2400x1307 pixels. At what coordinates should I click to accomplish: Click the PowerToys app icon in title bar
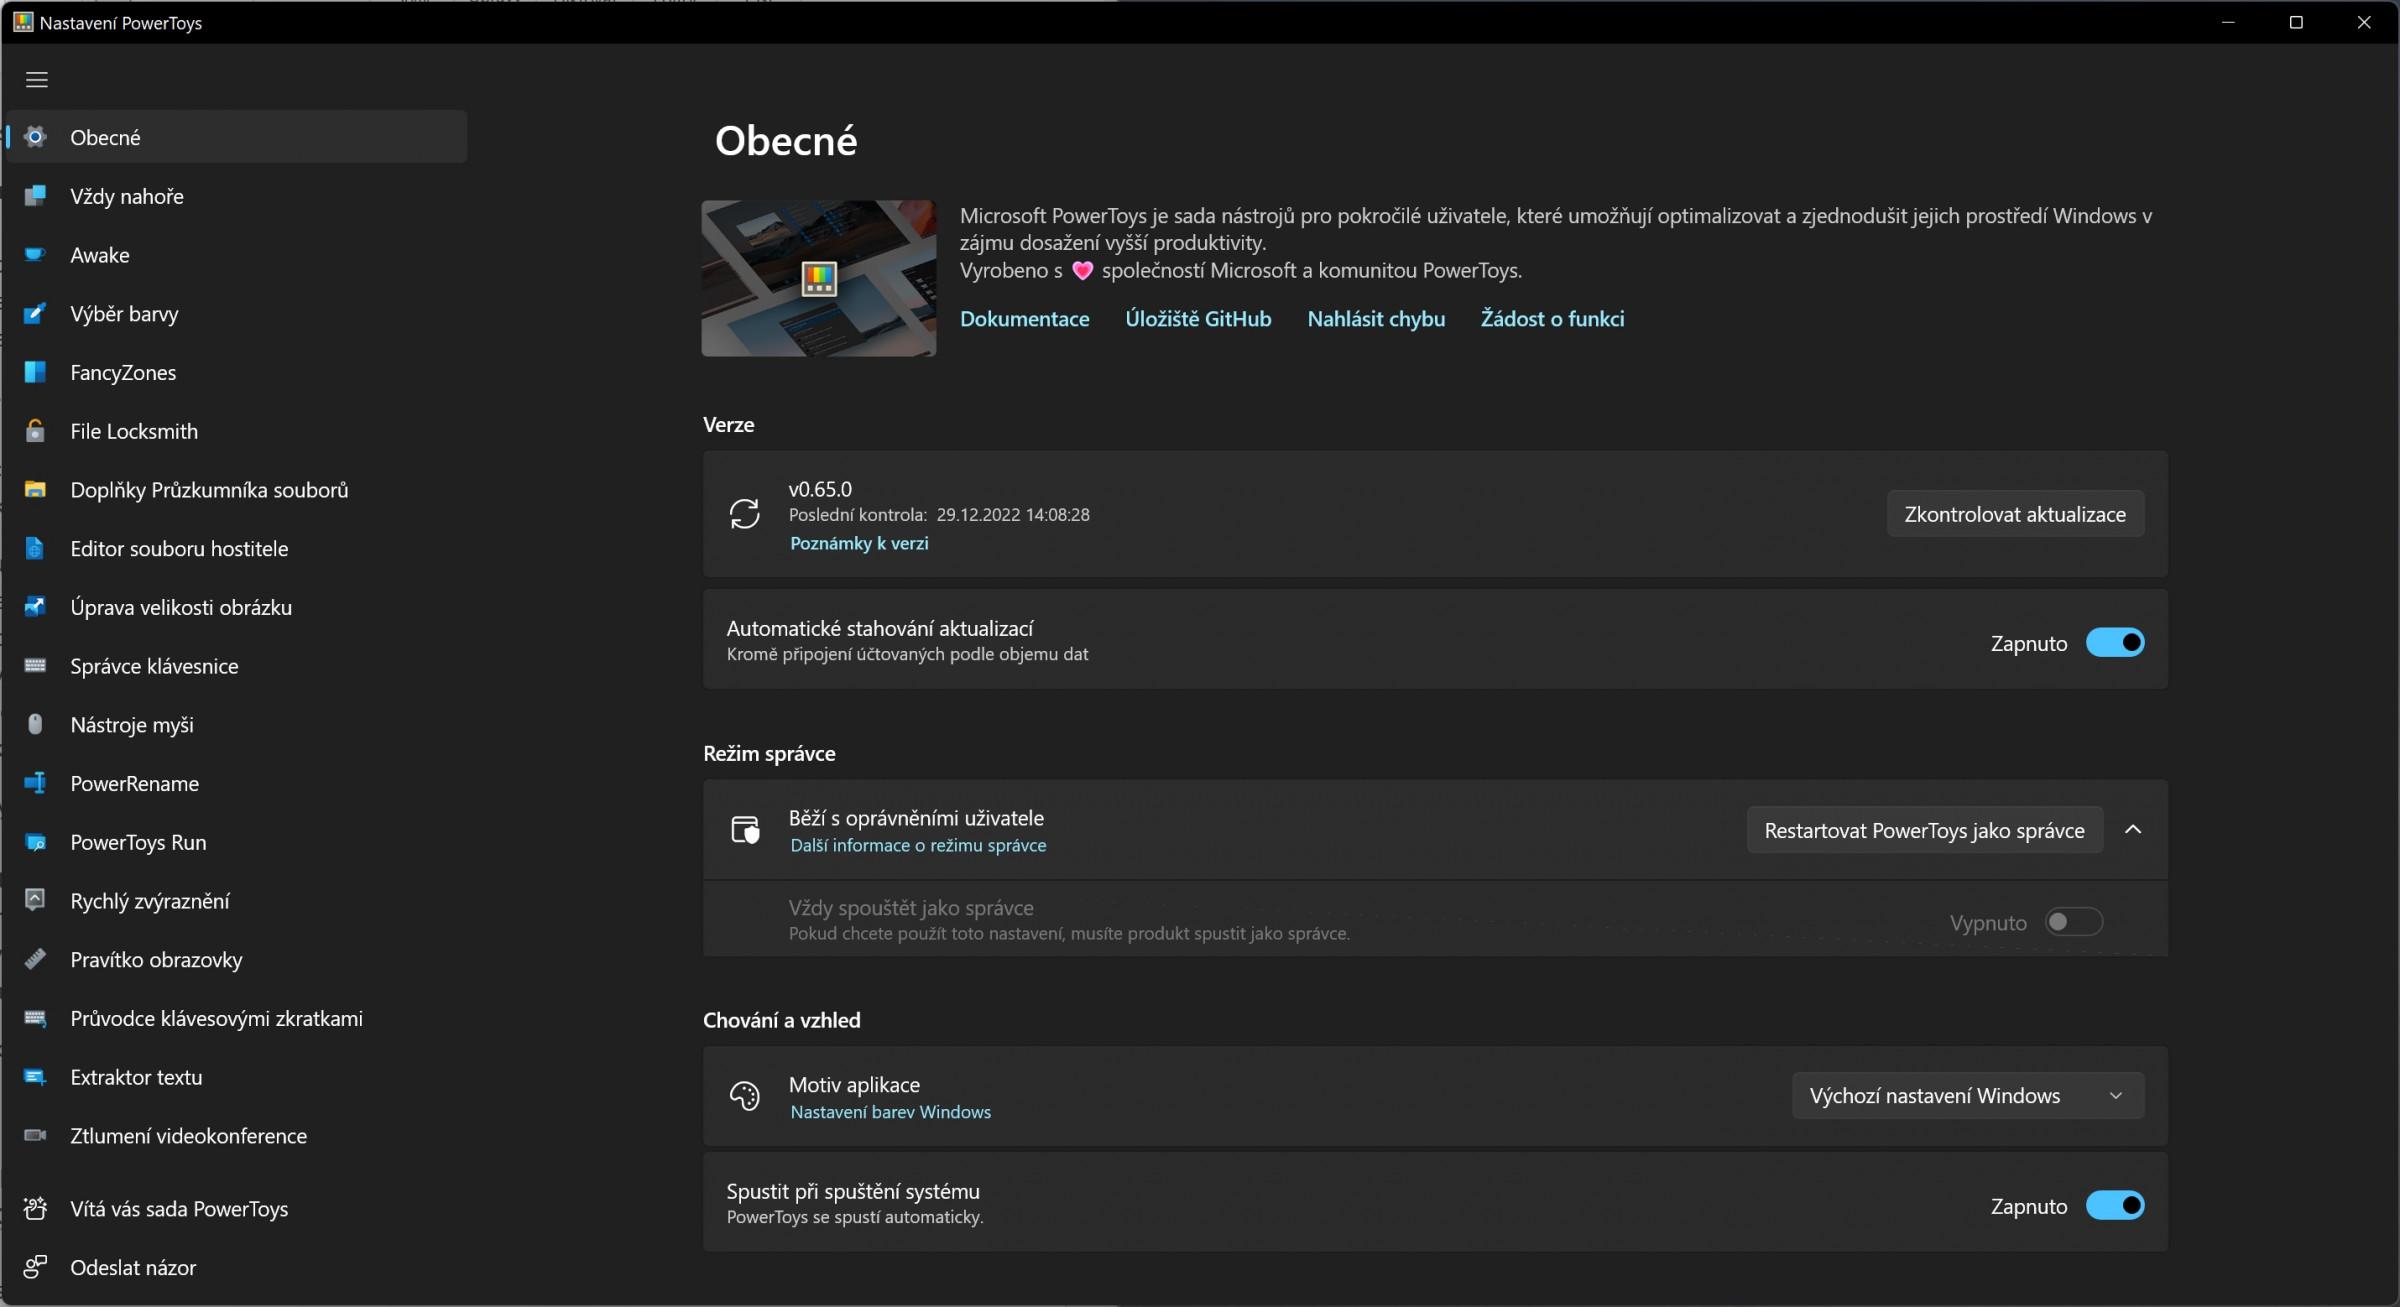point(23,22)
